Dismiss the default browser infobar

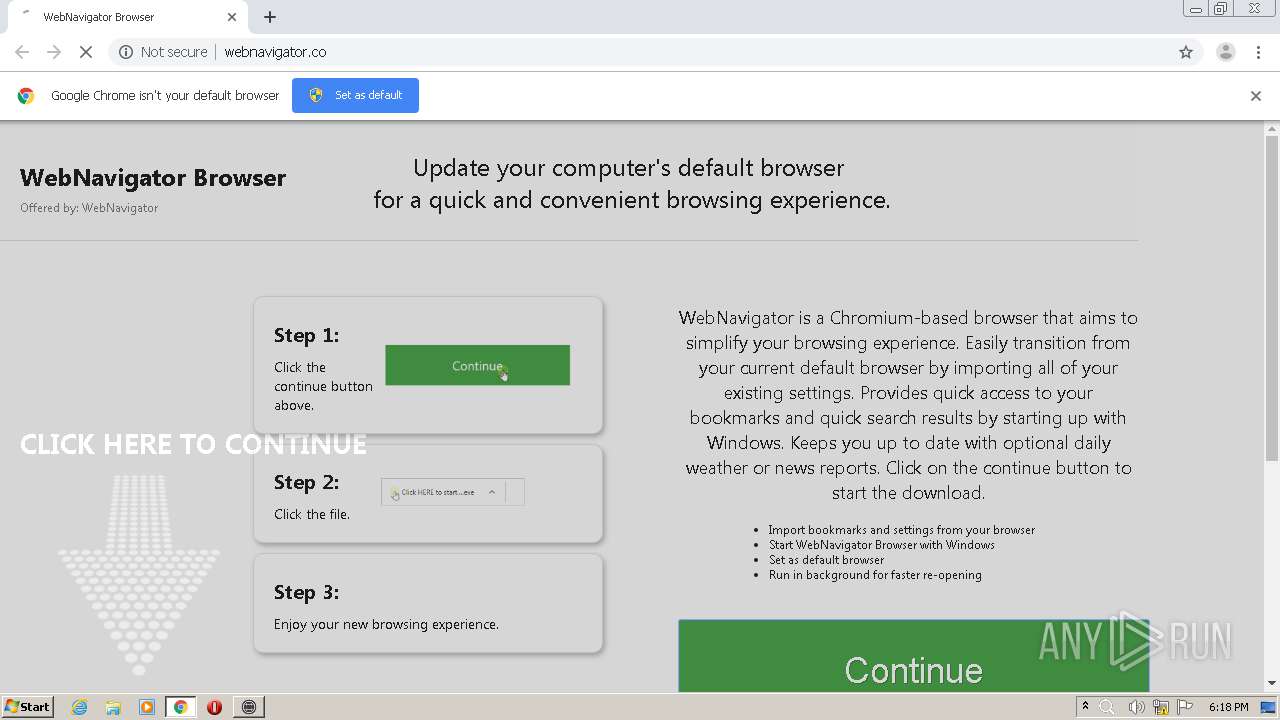1256,96
